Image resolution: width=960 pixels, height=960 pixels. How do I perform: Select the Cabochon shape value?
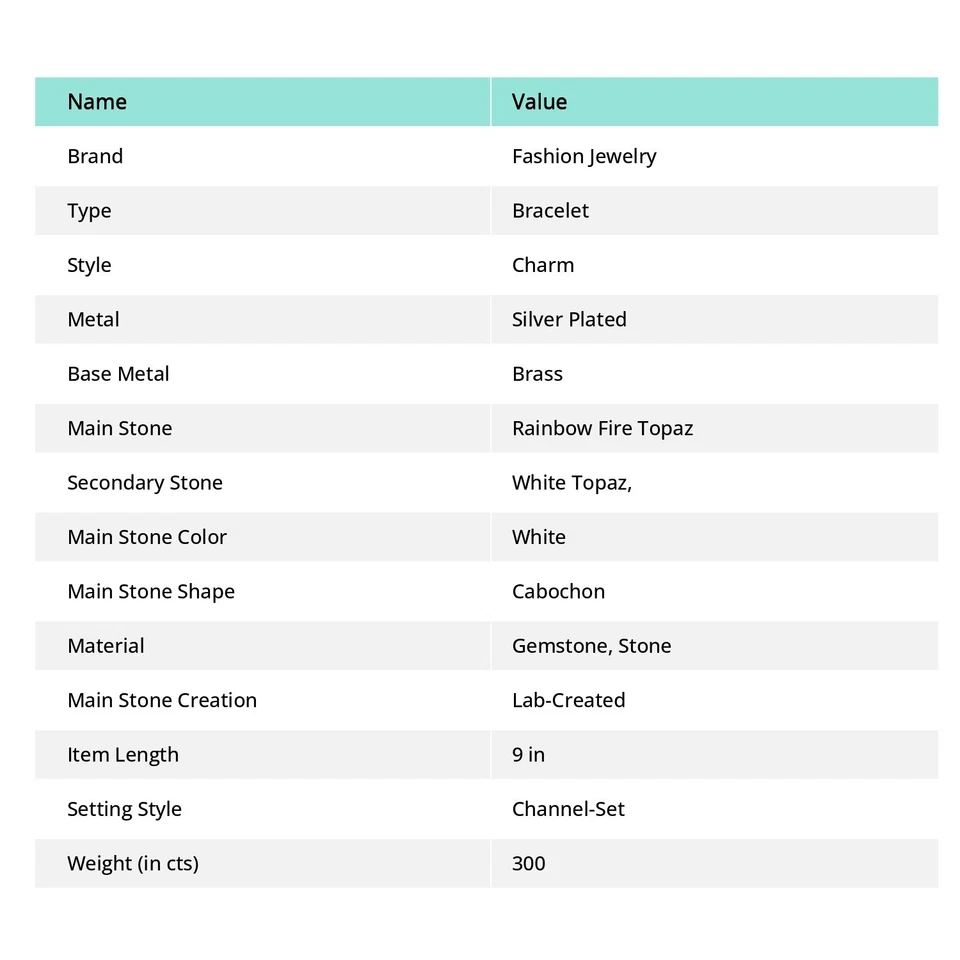[x=558, y=592]
